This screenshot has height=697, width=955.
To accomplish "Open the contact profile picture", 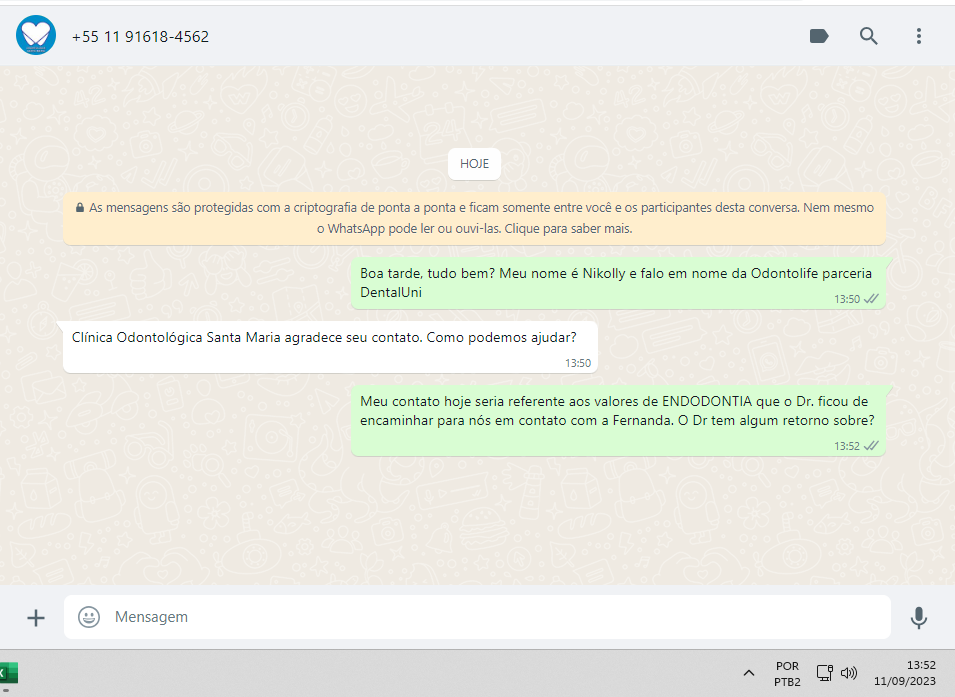I will (36, 35).
